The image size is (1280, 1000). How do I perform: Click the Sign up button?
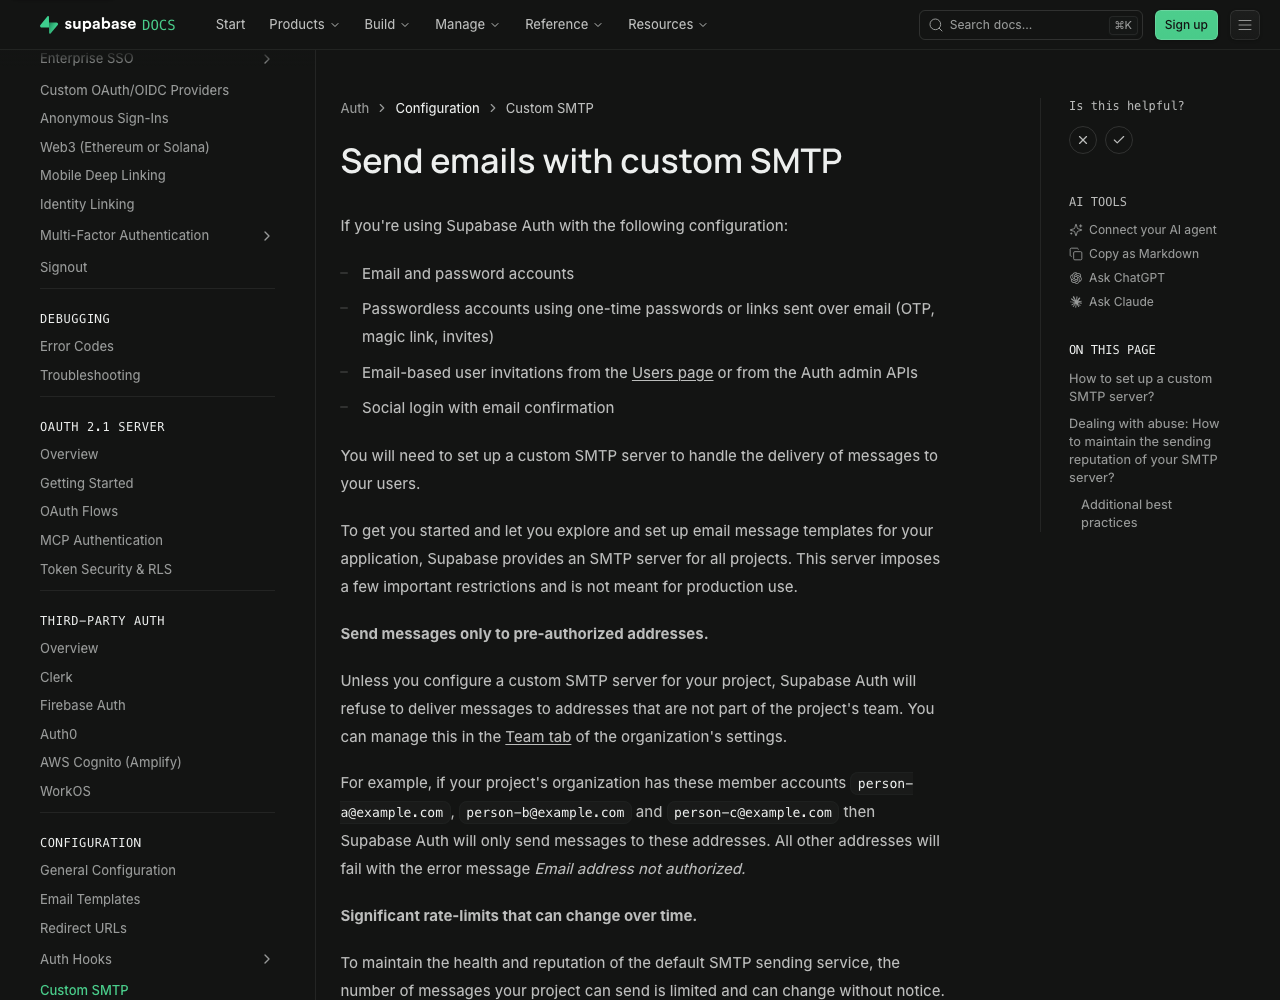point(1186,25)
